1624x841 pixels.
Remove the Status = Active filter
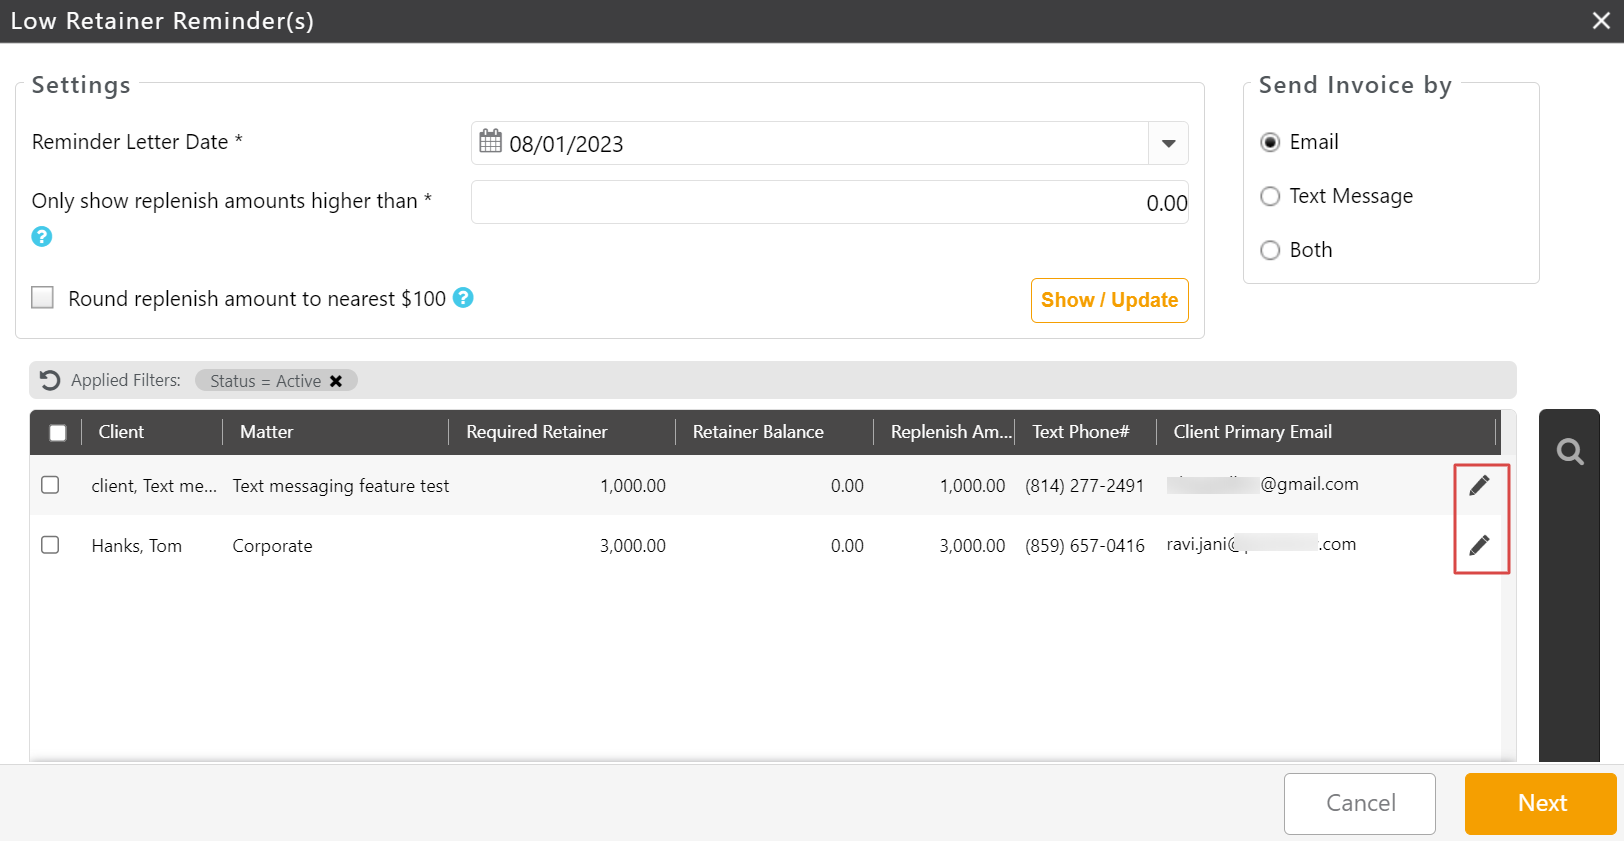point(336,381)
